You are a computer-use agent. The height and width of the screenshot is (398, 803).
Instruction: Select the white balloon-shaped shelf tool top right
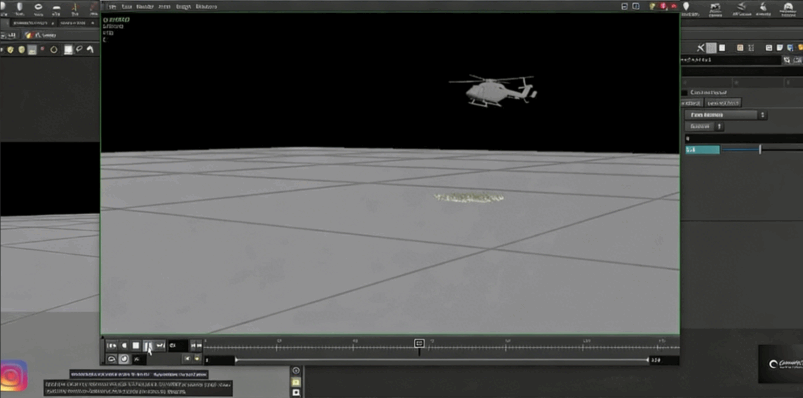point(686,7)
